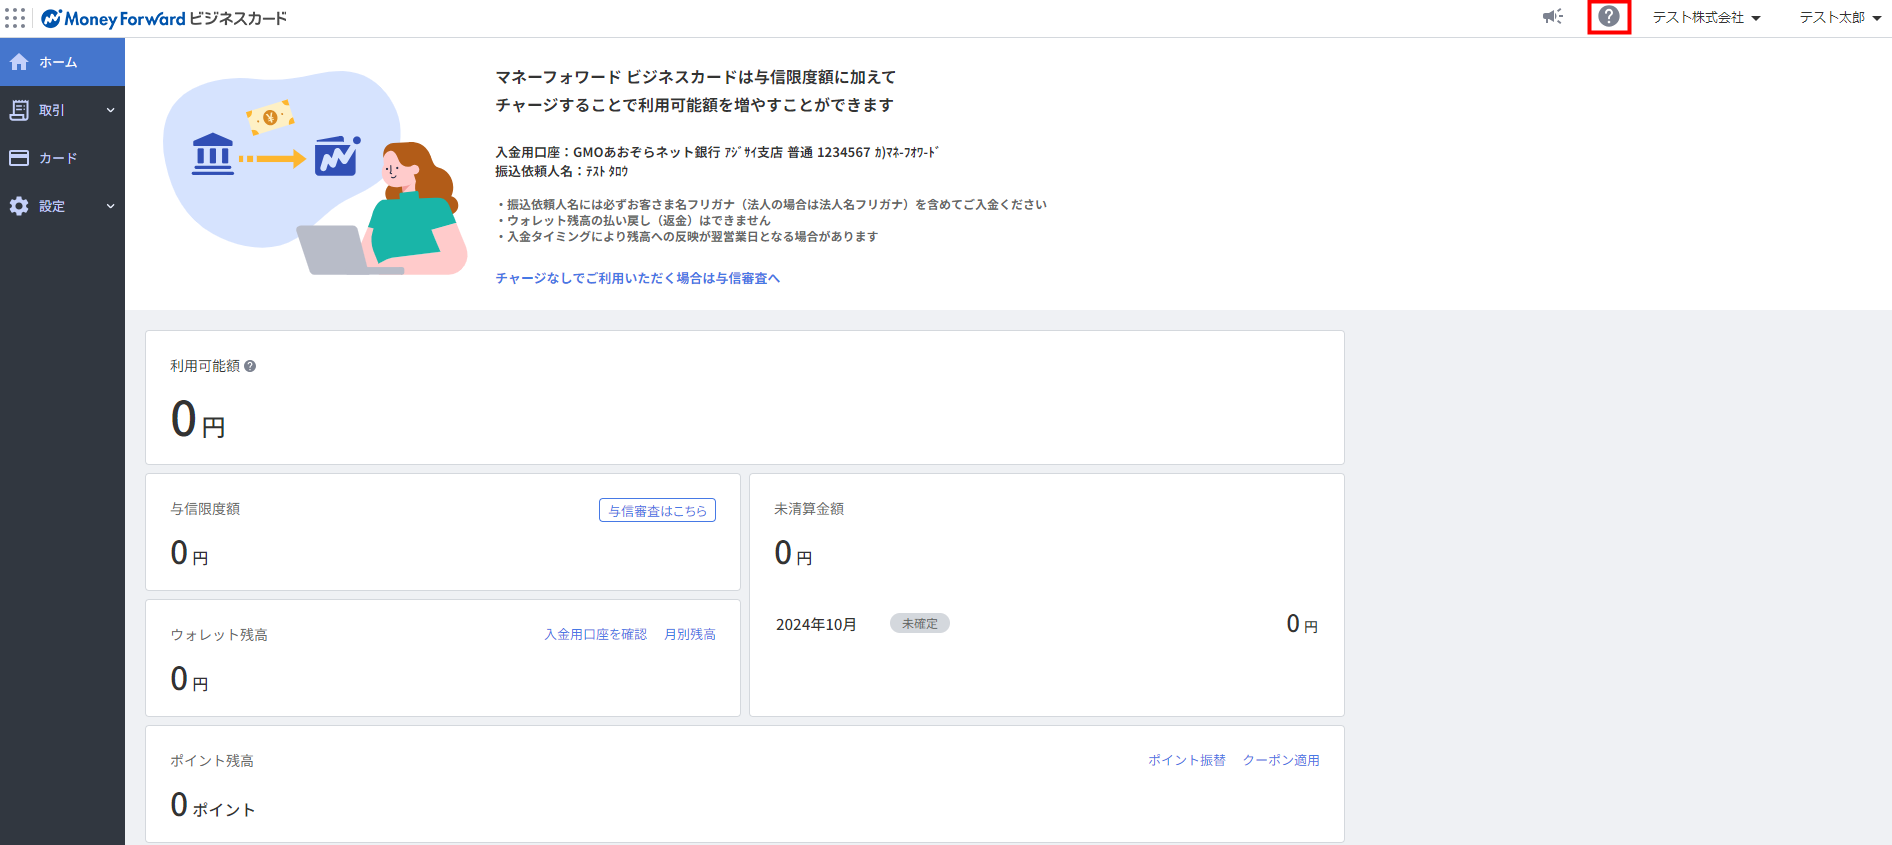The height and width of the screenshot is (845, 1892).
Task: Click the 取引 receipt icon
Action: click(19, 110)
